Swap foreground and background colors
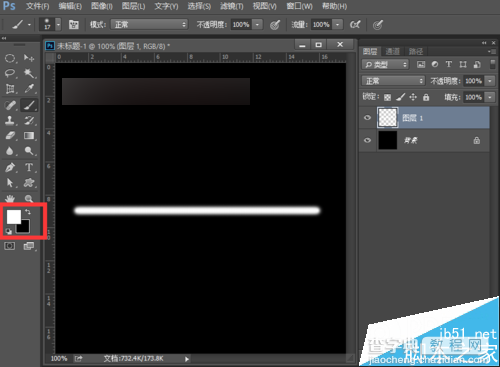The height and width of the screenshot is (367, 500). click(28, 212)
